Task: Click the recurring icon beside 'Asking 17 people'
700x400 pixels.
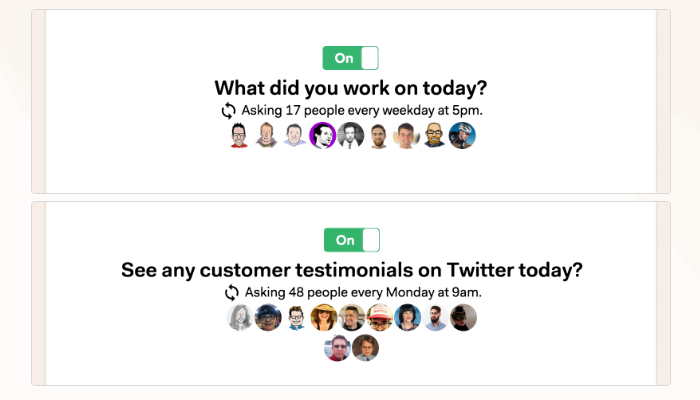Action: pos(229,110)
